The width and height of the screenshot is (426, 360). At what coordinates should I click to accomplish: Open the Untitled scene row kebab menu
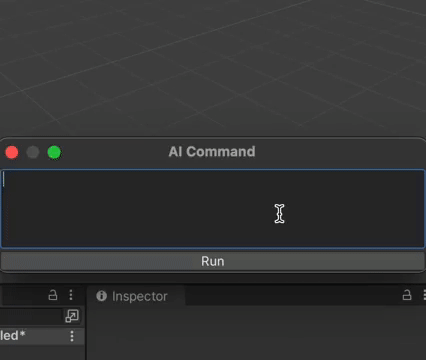pos(72,336)
